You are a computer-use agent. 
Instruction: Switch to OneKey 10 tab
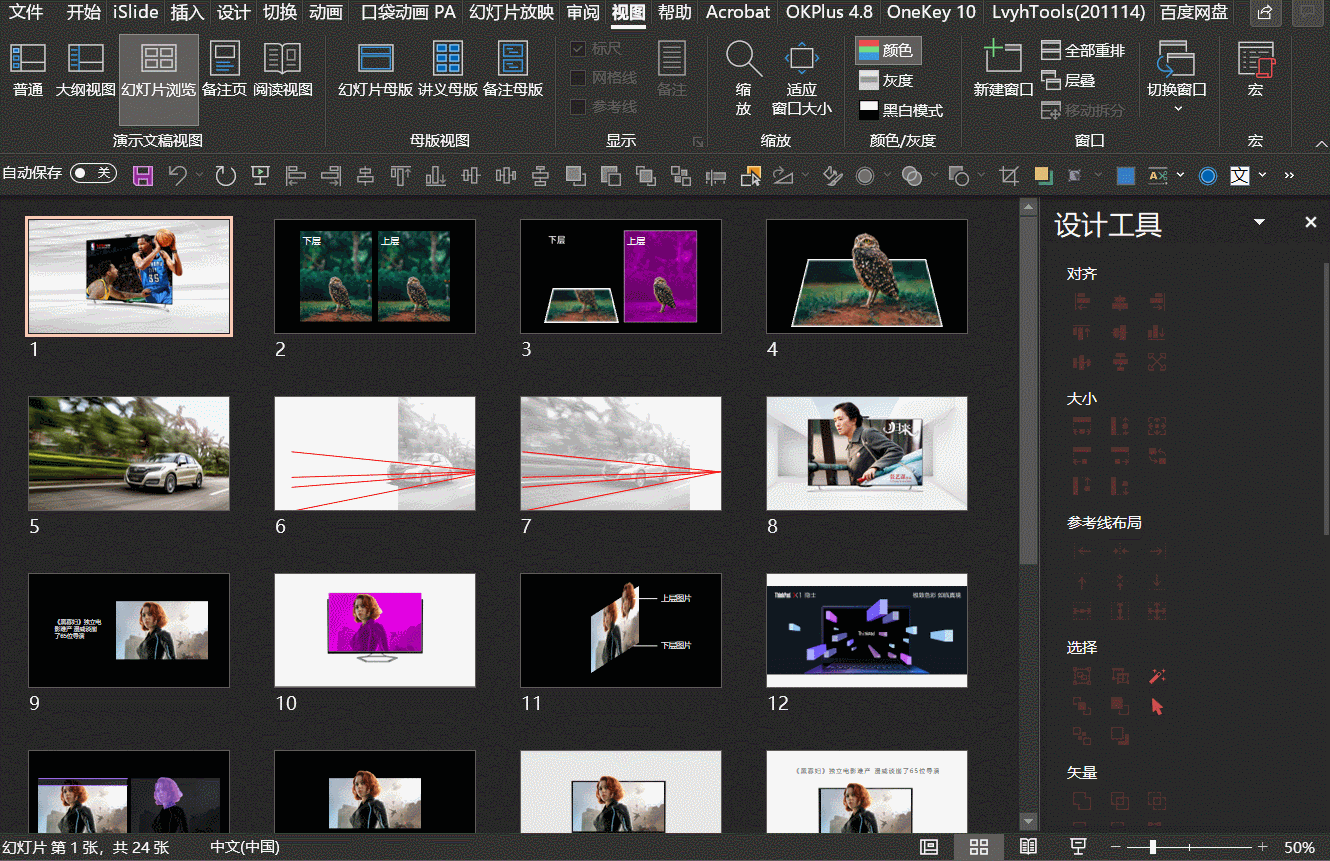tap(931, 12)
